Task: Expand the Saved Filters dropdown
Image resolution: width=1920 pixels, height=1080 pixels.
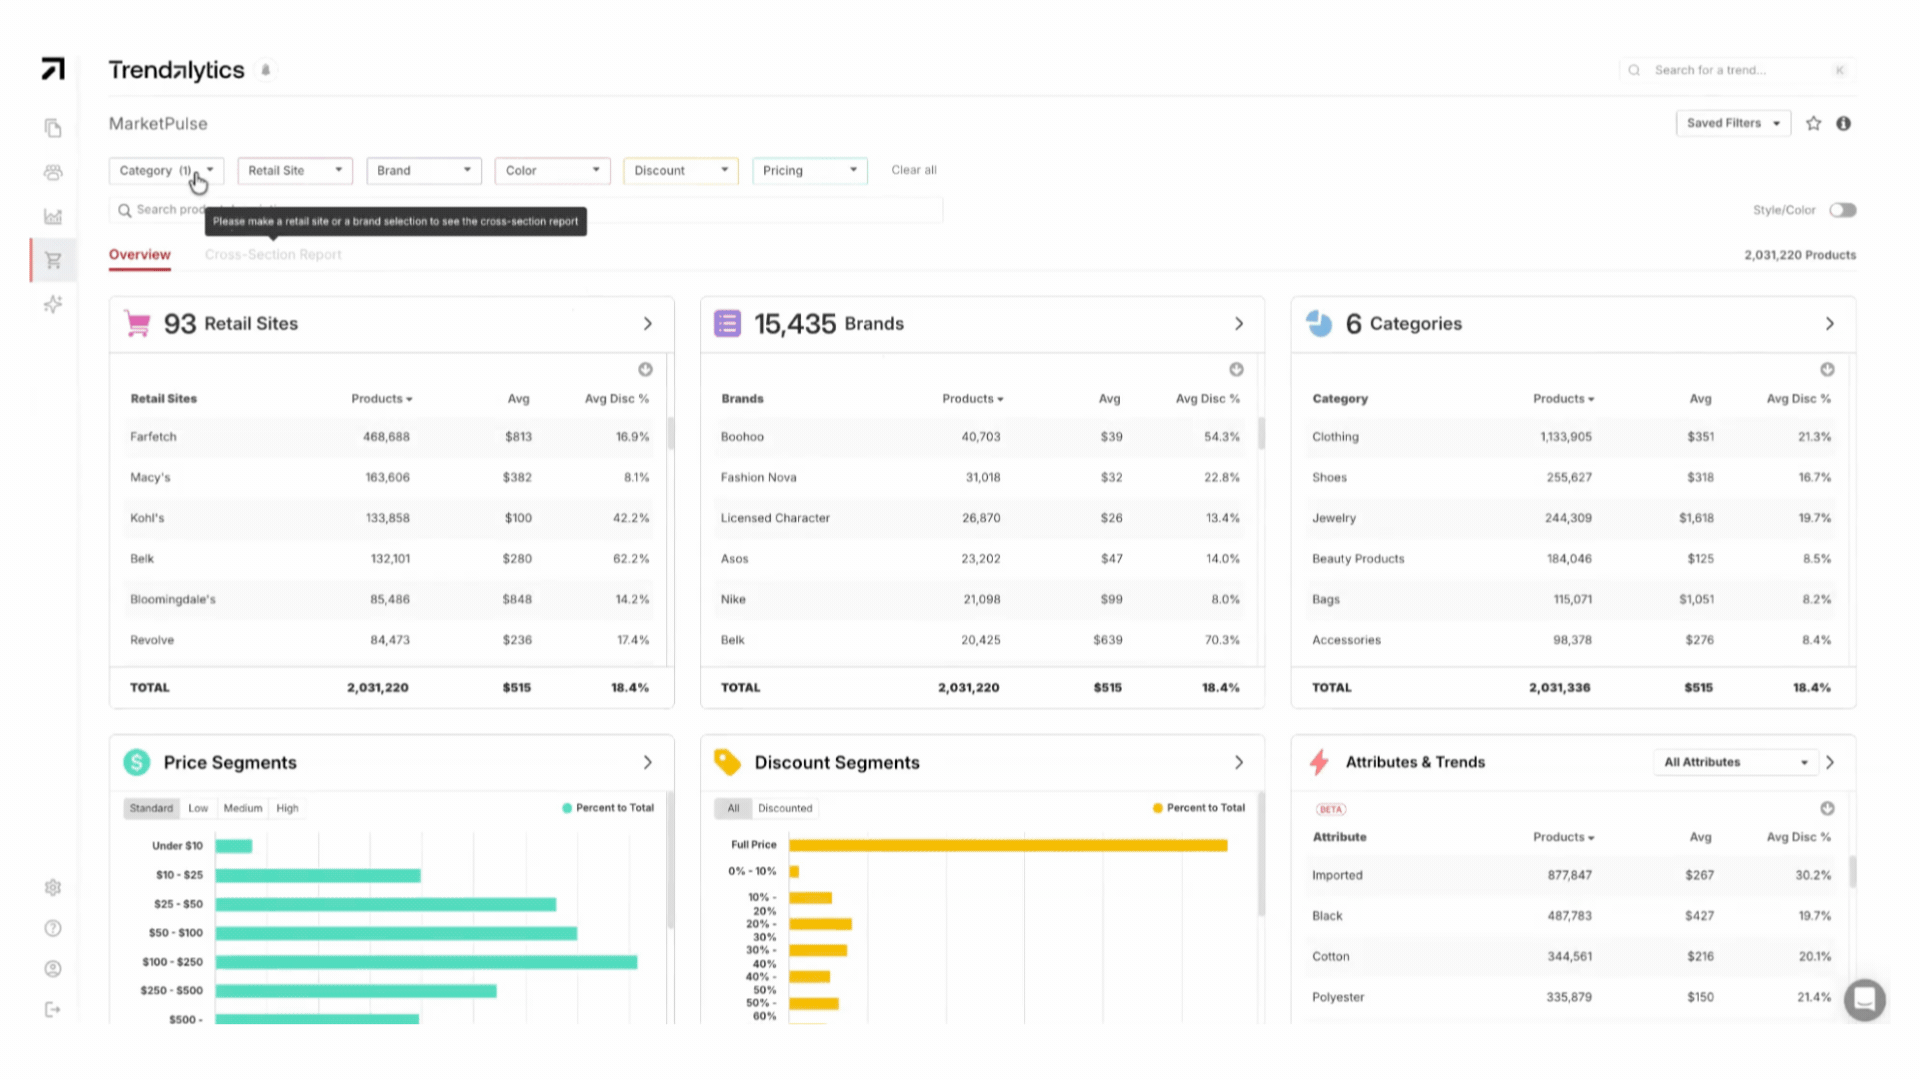Action: coord(1733,123)
